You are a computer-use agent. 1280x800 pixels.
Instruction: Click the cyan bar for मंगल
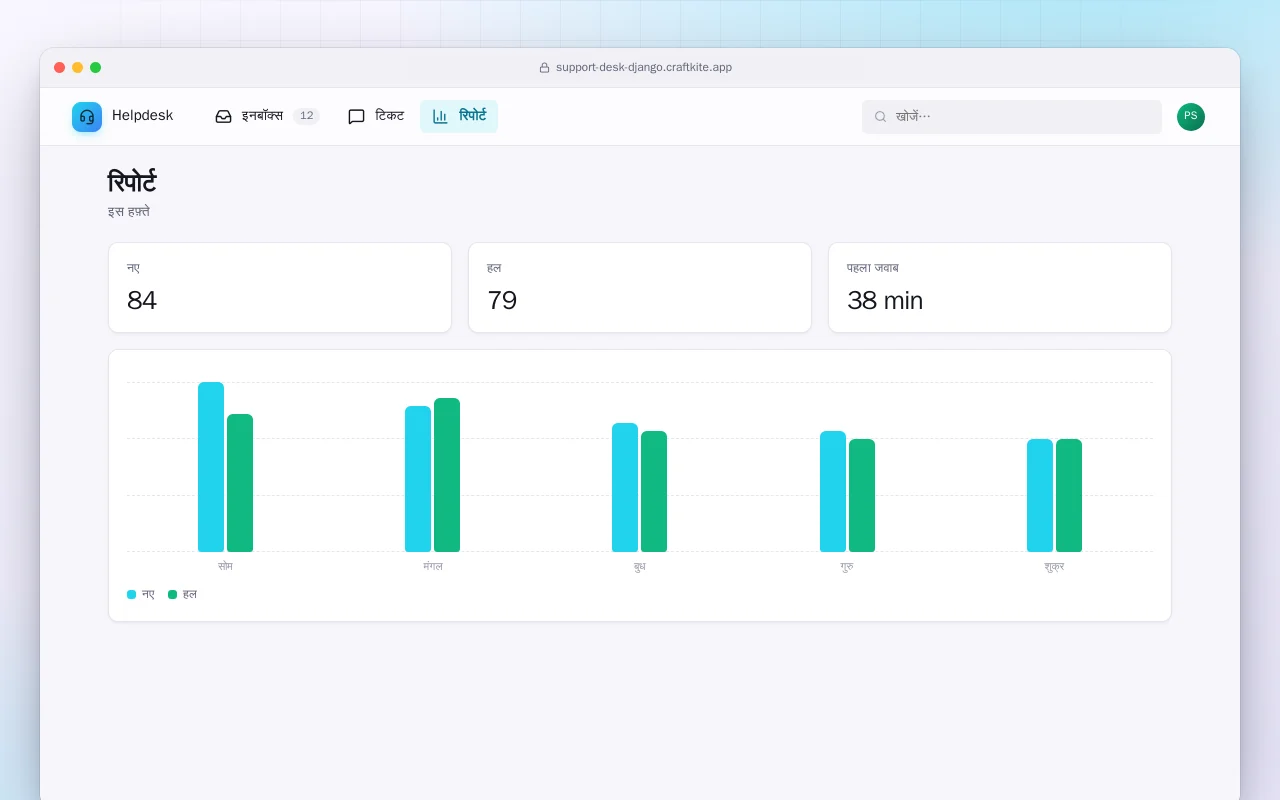(x=418, y=479)
